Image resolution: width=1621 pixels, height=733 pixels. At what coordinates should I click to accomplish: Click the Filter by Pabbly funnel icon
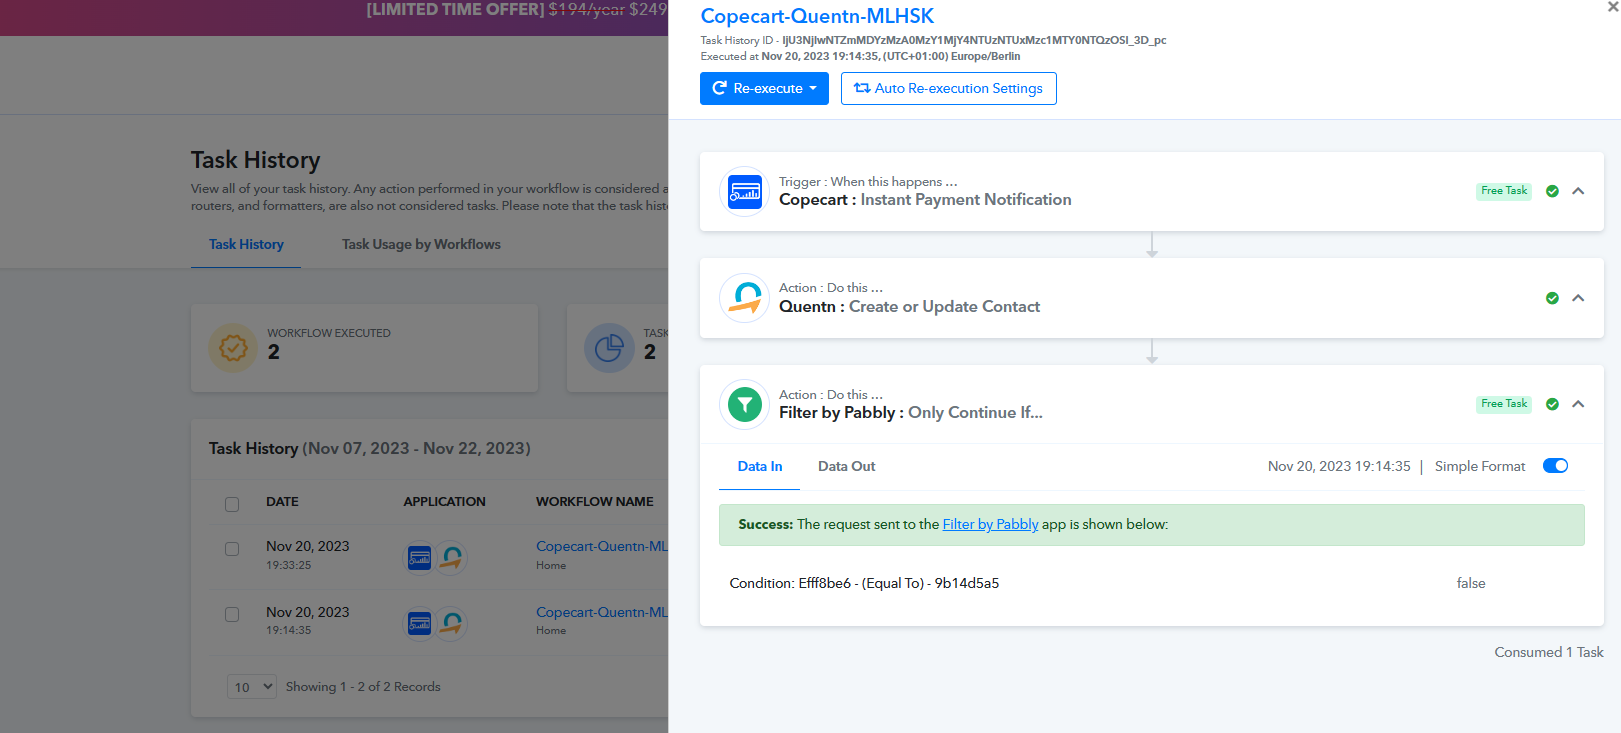[x=744, y=404]
